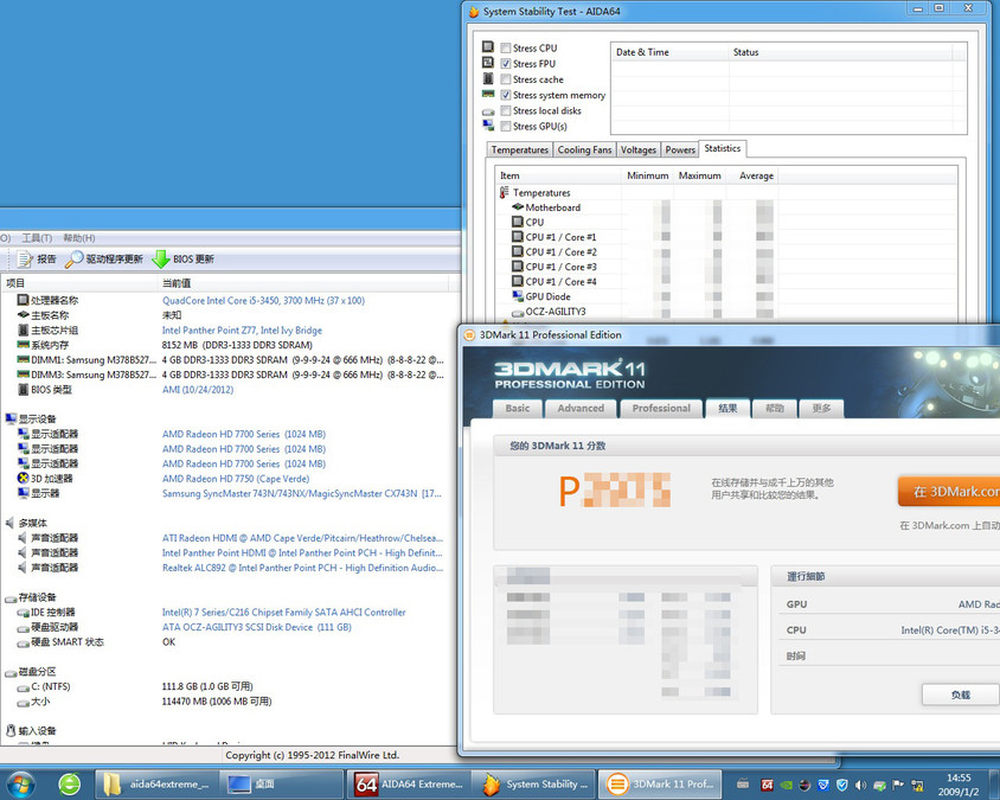Select the Motherboard temperature row
This screenshot has width=1000, height=800.
(552, 207)
